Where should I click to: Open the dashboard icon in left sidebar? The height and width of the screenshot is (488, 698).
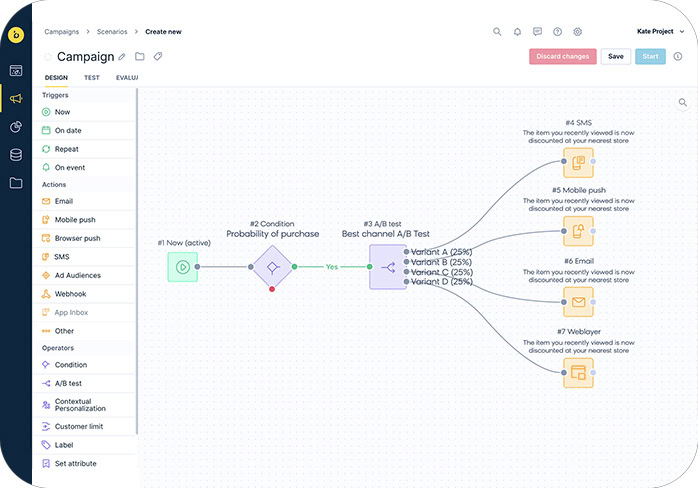point(16,70)
